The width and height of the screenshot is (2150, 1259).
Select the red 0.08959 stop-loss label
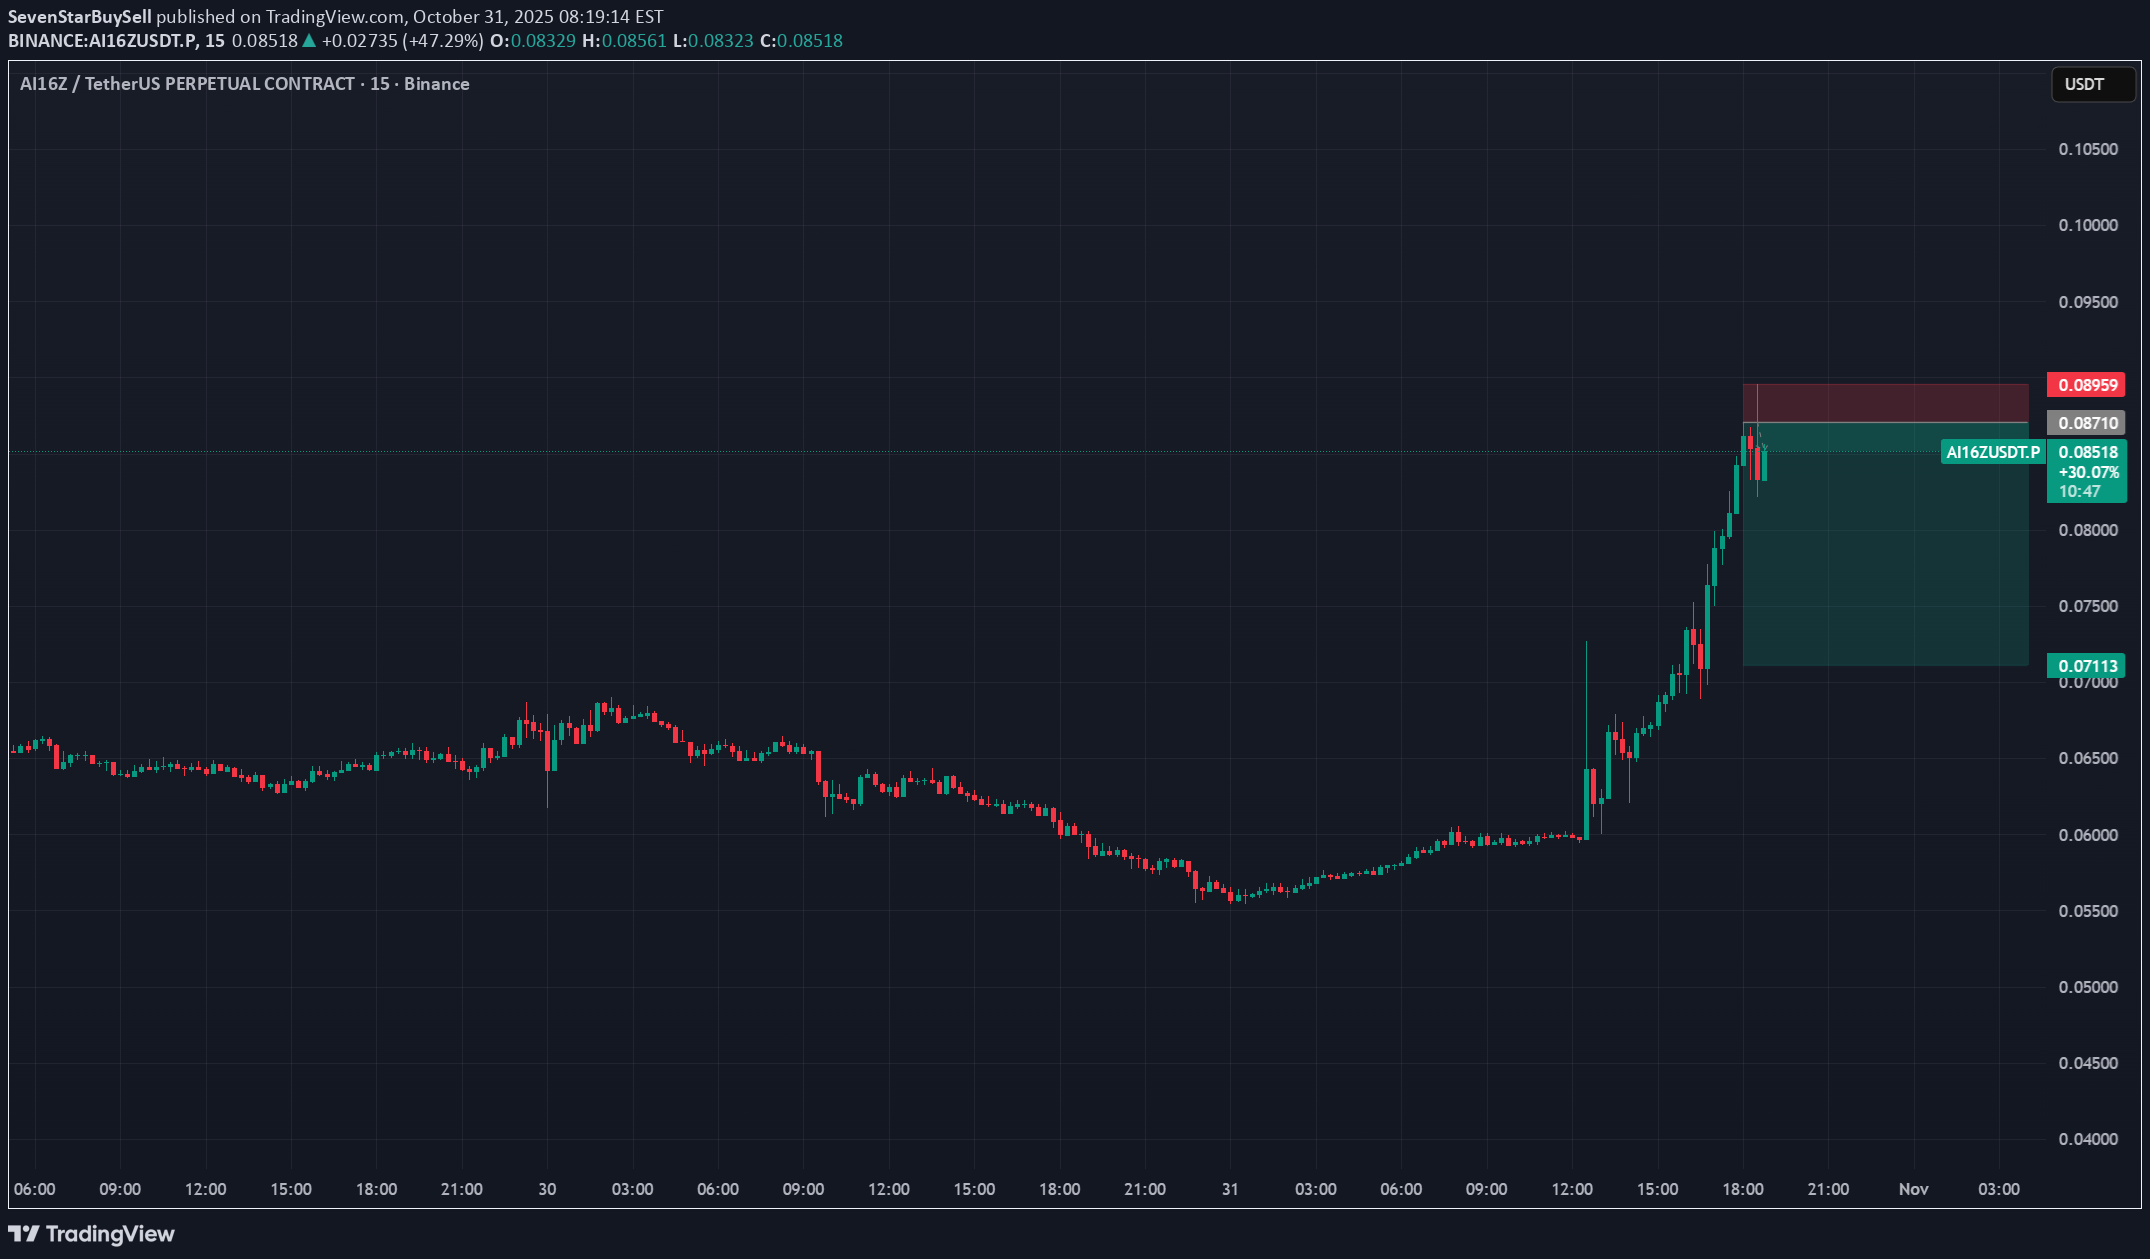click(2086, 385)
